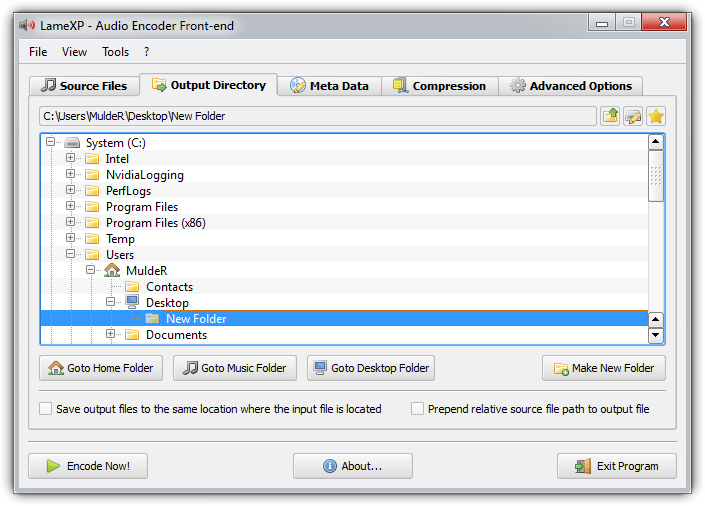Expand the Intel folder
Screen dimensions: 705x506
pos(70,158)
